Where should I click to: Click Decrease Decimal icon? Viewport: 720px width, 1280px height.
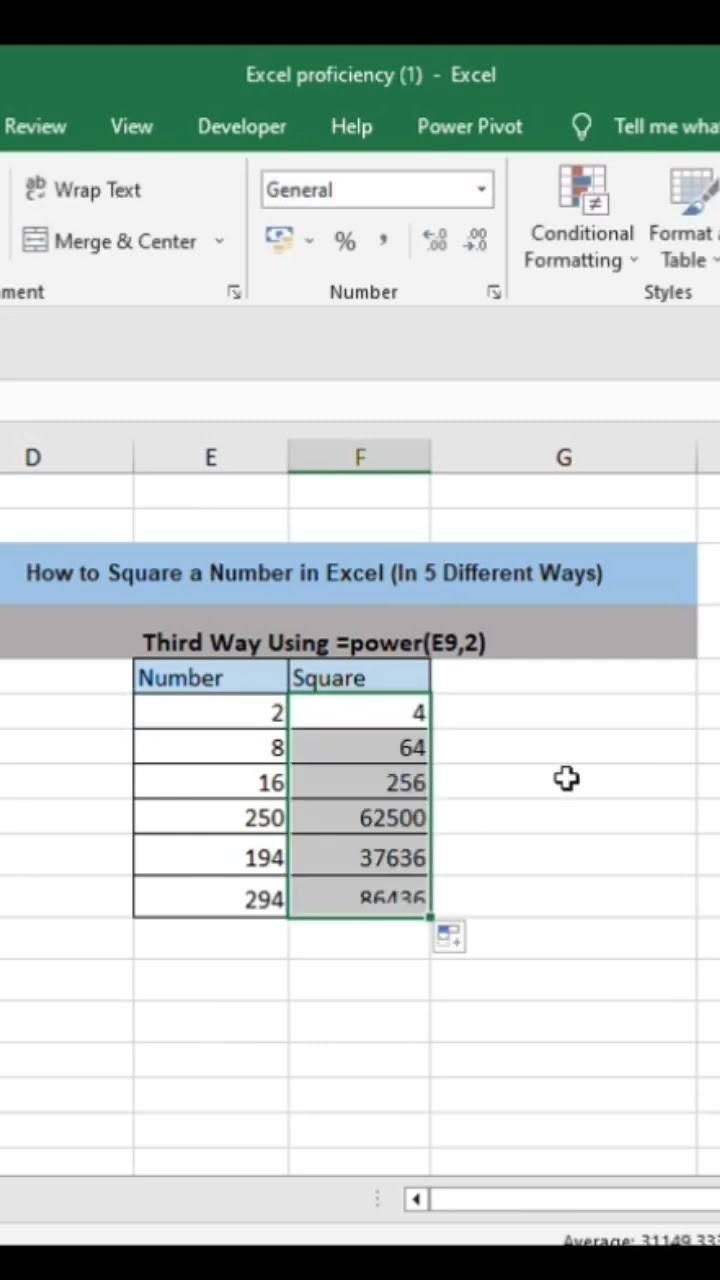coord(476,240)
